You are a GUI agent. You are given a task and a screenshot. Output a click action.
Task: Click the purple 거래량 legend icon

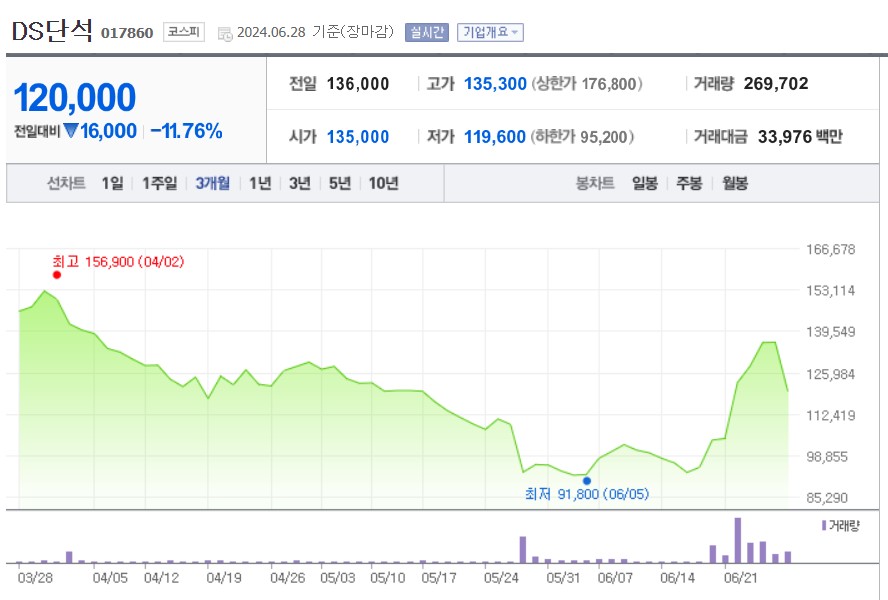824,526
